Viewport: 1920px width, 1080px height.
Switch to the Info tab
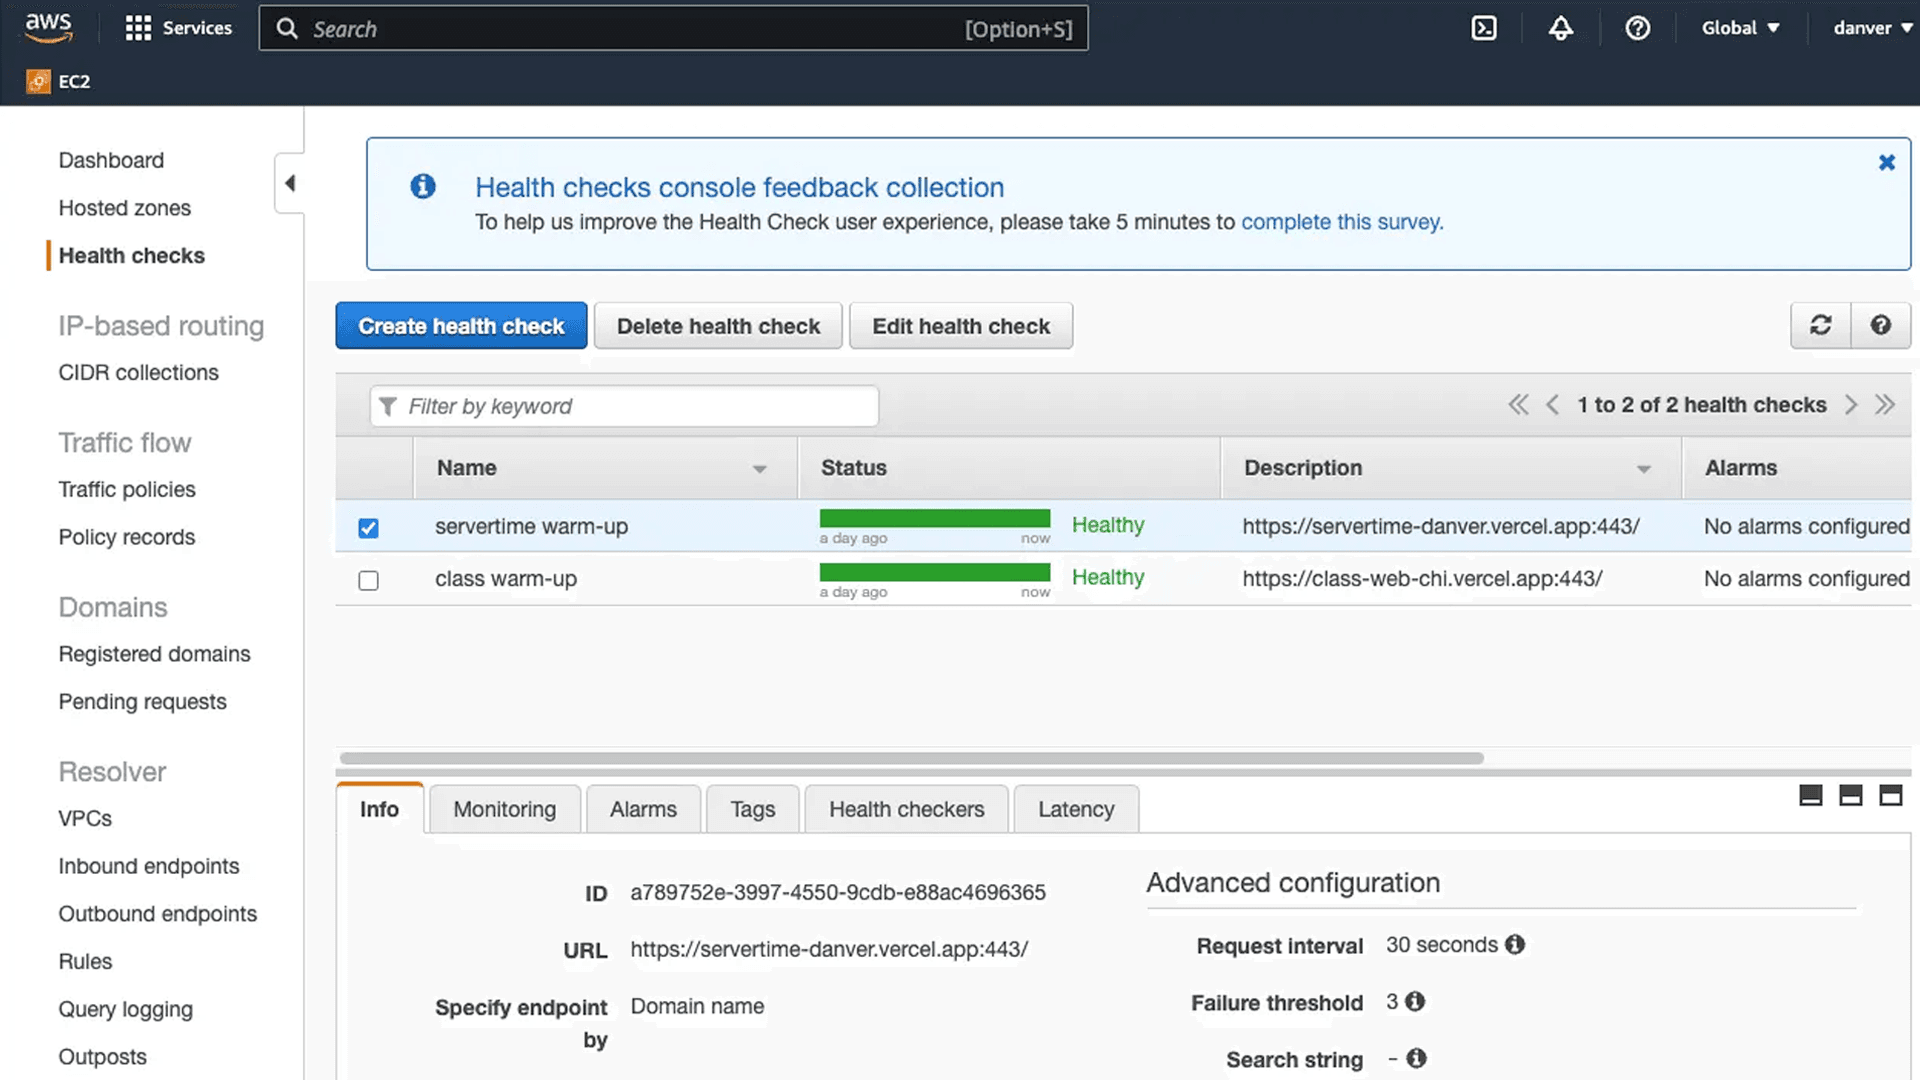coord(379,809)
